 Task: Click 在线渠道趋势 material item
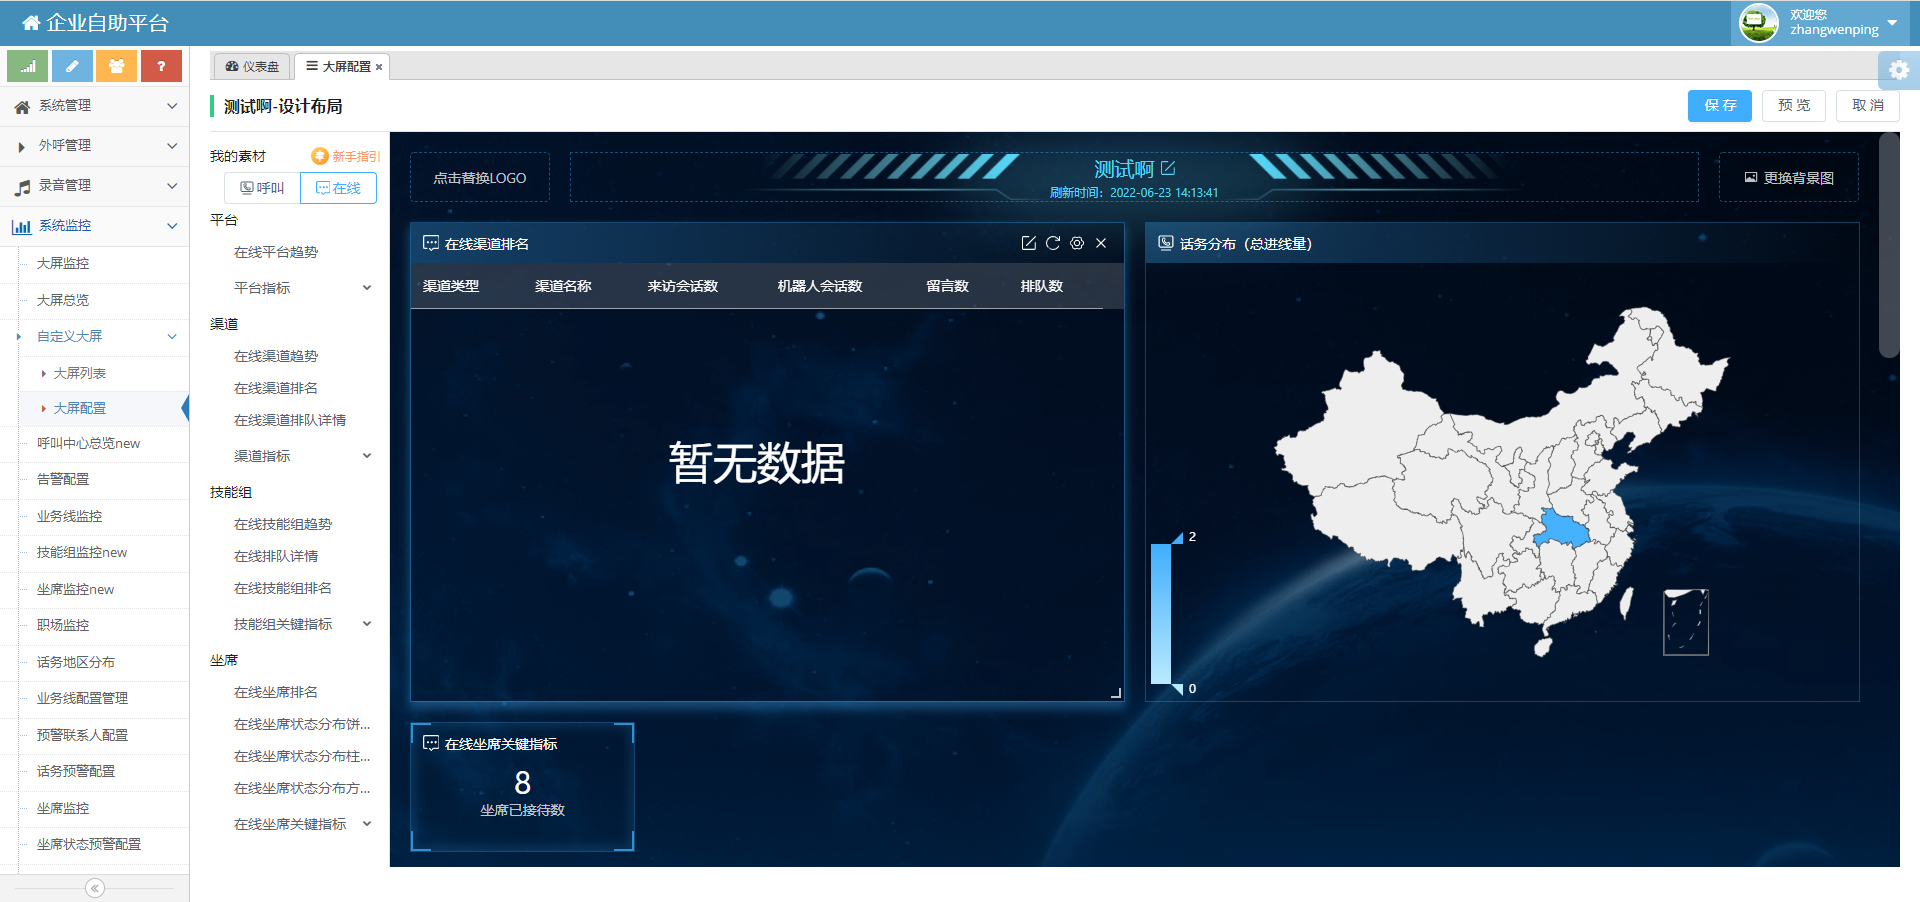(x=276, y=356)
